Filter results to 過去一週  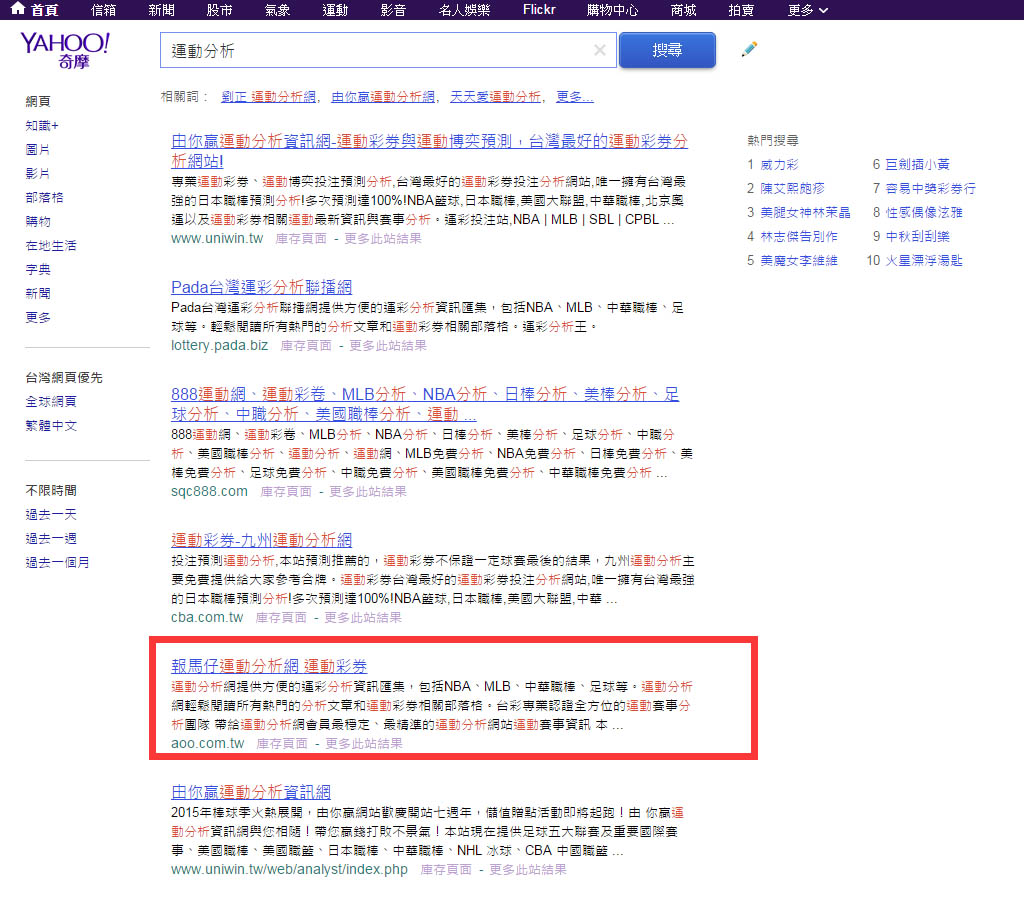[x=51, y=538]
